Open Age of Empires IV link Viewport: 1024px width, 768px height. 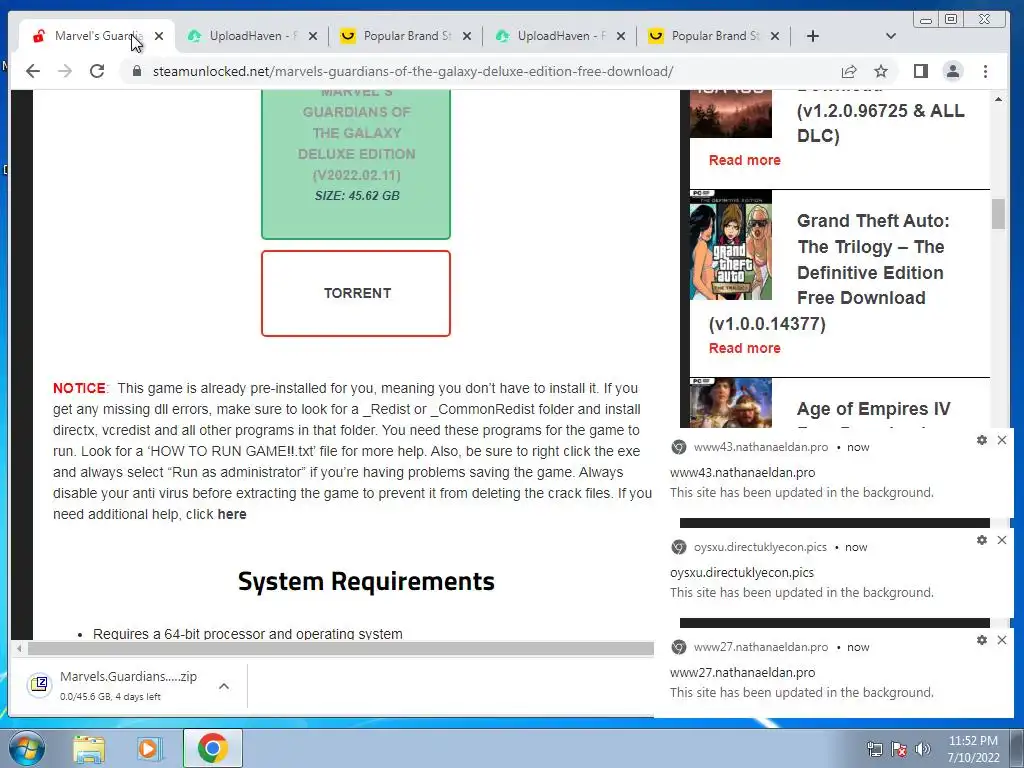(873, 409)
